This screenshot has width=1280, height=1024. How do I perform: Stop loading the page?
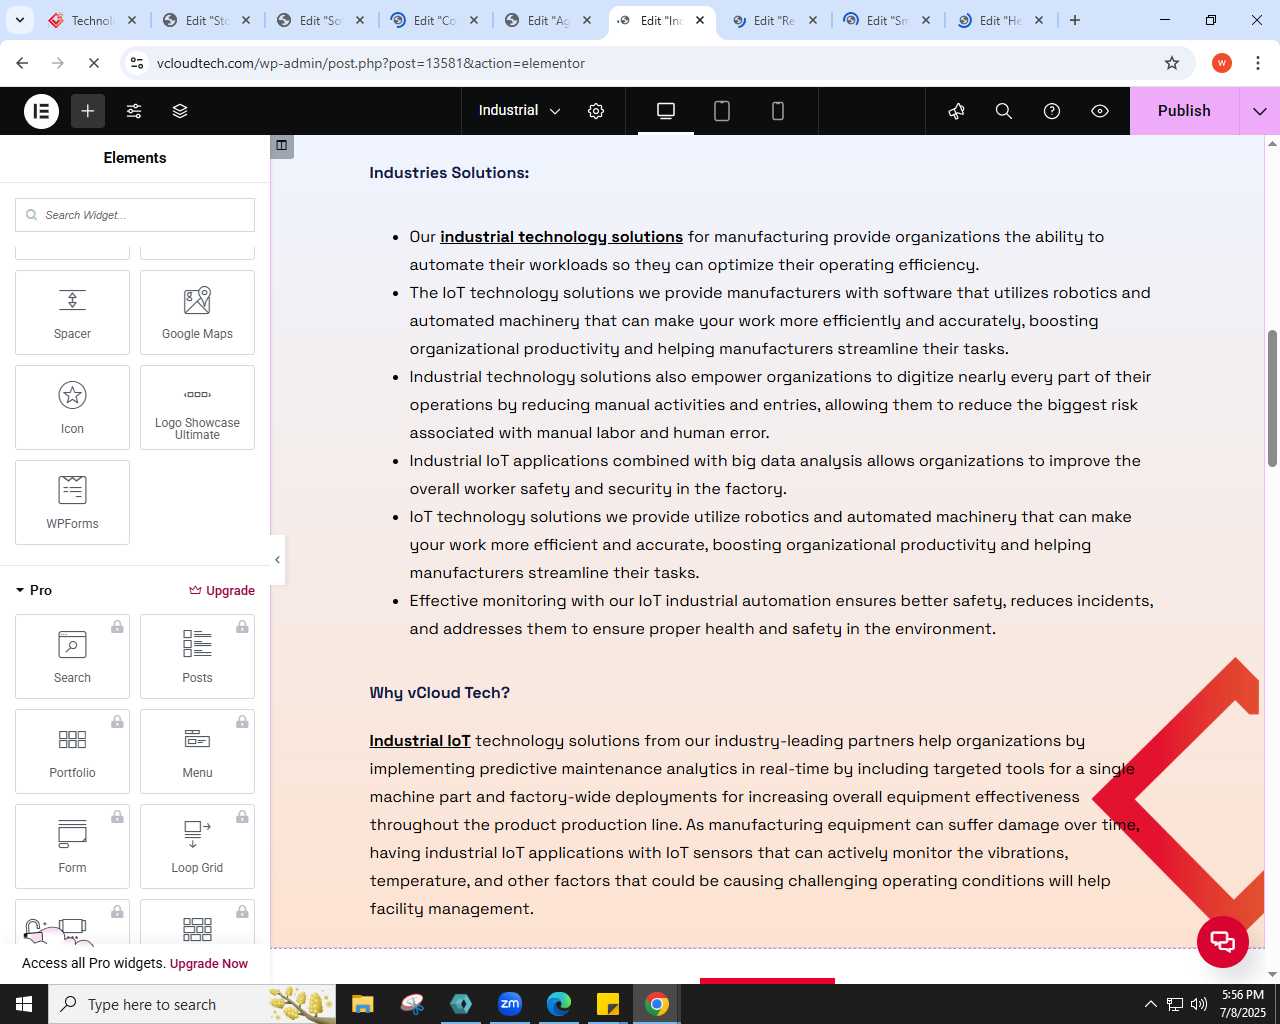pyautogui.click(x=93, y=63)
